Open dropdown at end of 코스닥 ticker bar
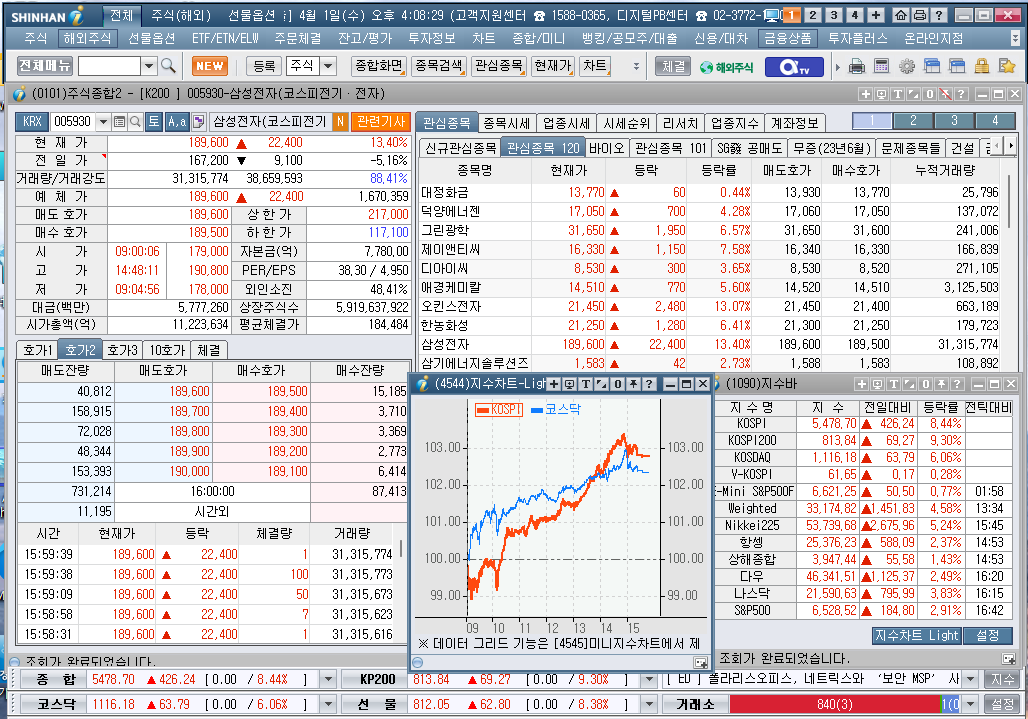The height and width of the screenshot is (719, 1028). click(329, 704)
